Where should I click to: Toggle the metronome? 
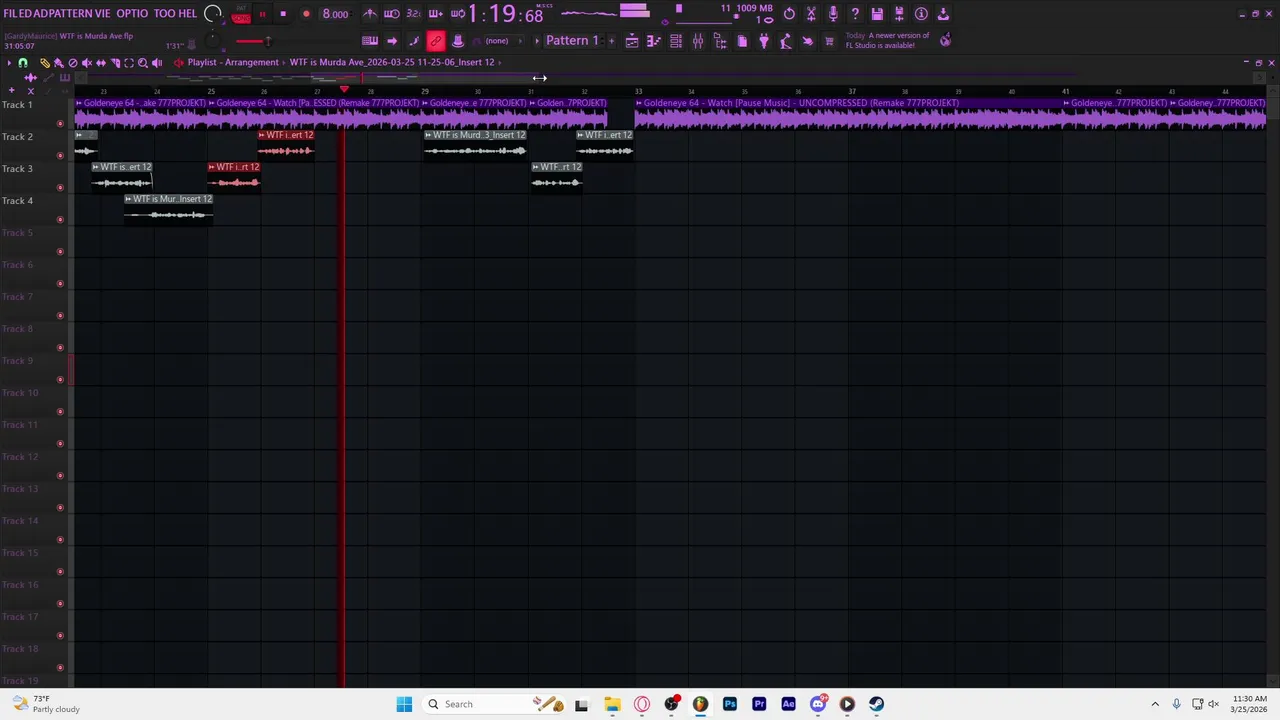369,14
